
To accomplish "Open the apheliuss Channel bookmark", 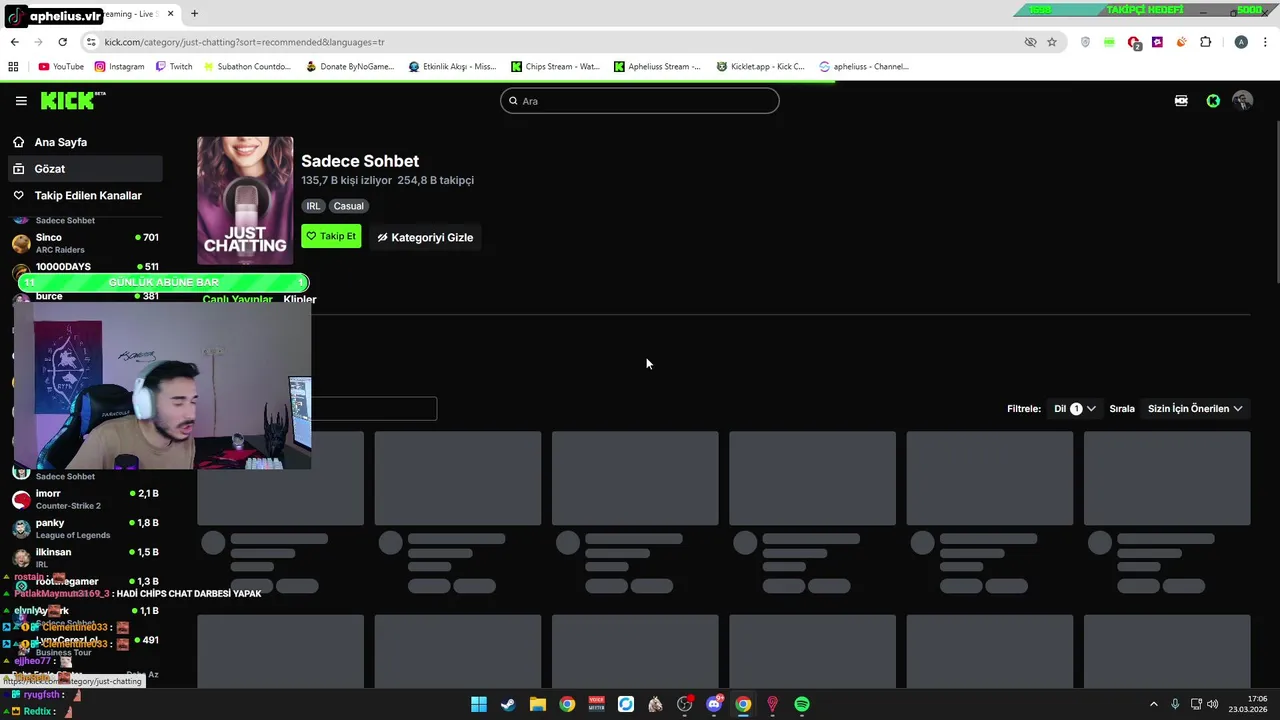I will [x=864, y=67].
